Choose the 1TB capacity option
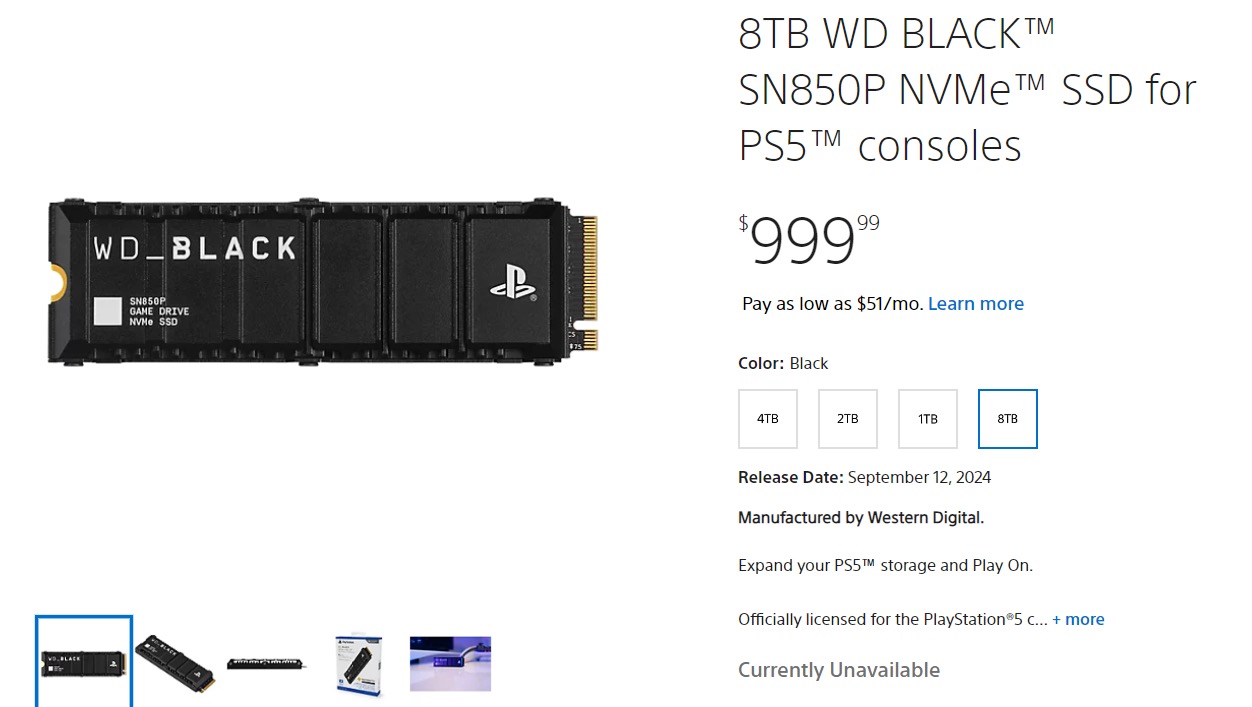 coord(928,419)
